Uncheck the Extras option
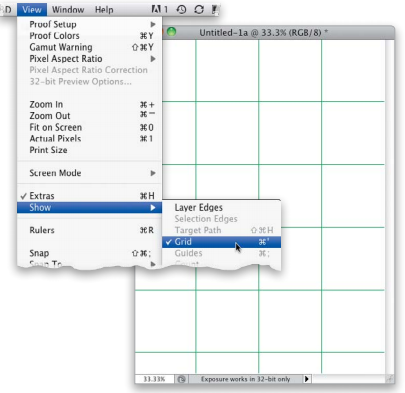Viewport: 405px width, 393px height. pos(89,196)
